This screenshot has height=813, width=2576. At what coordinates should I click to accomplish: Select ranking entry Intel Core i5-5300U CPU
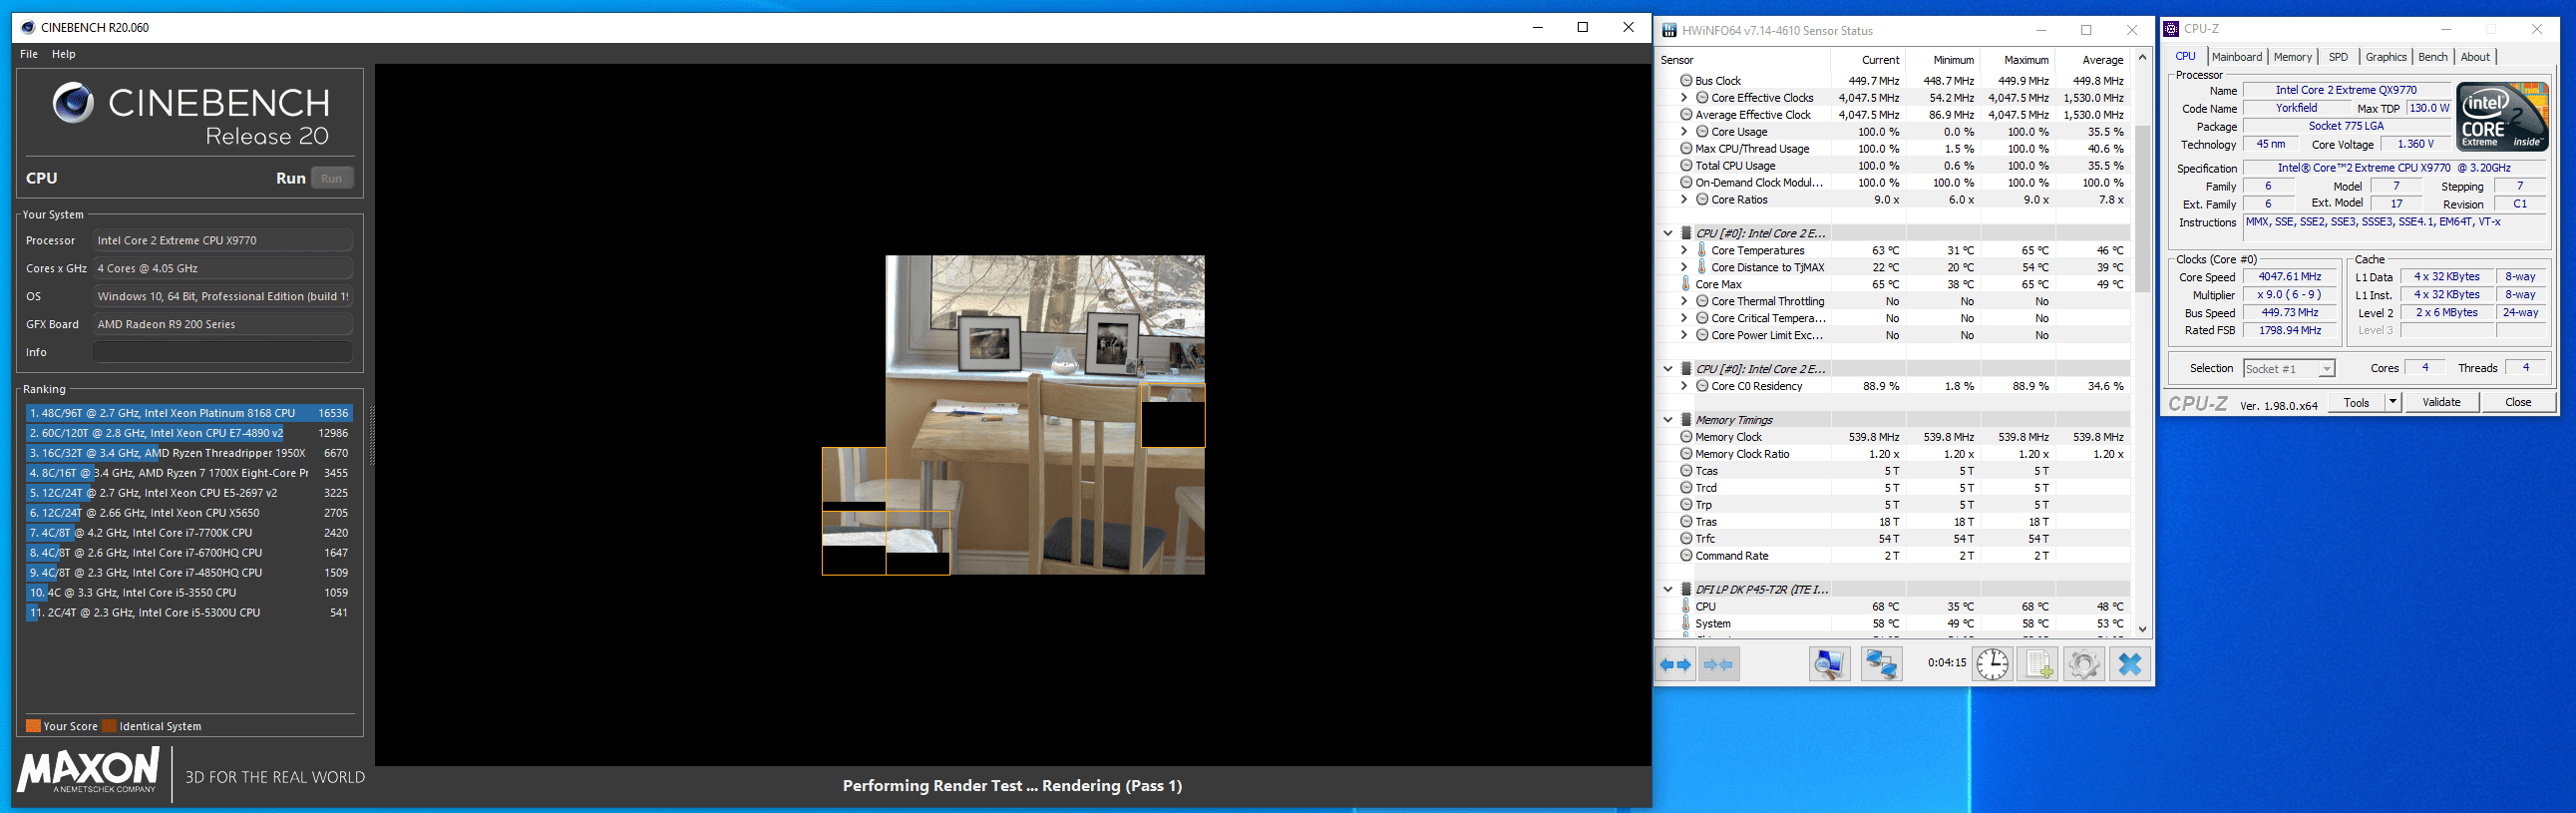(x=189, y=613)
